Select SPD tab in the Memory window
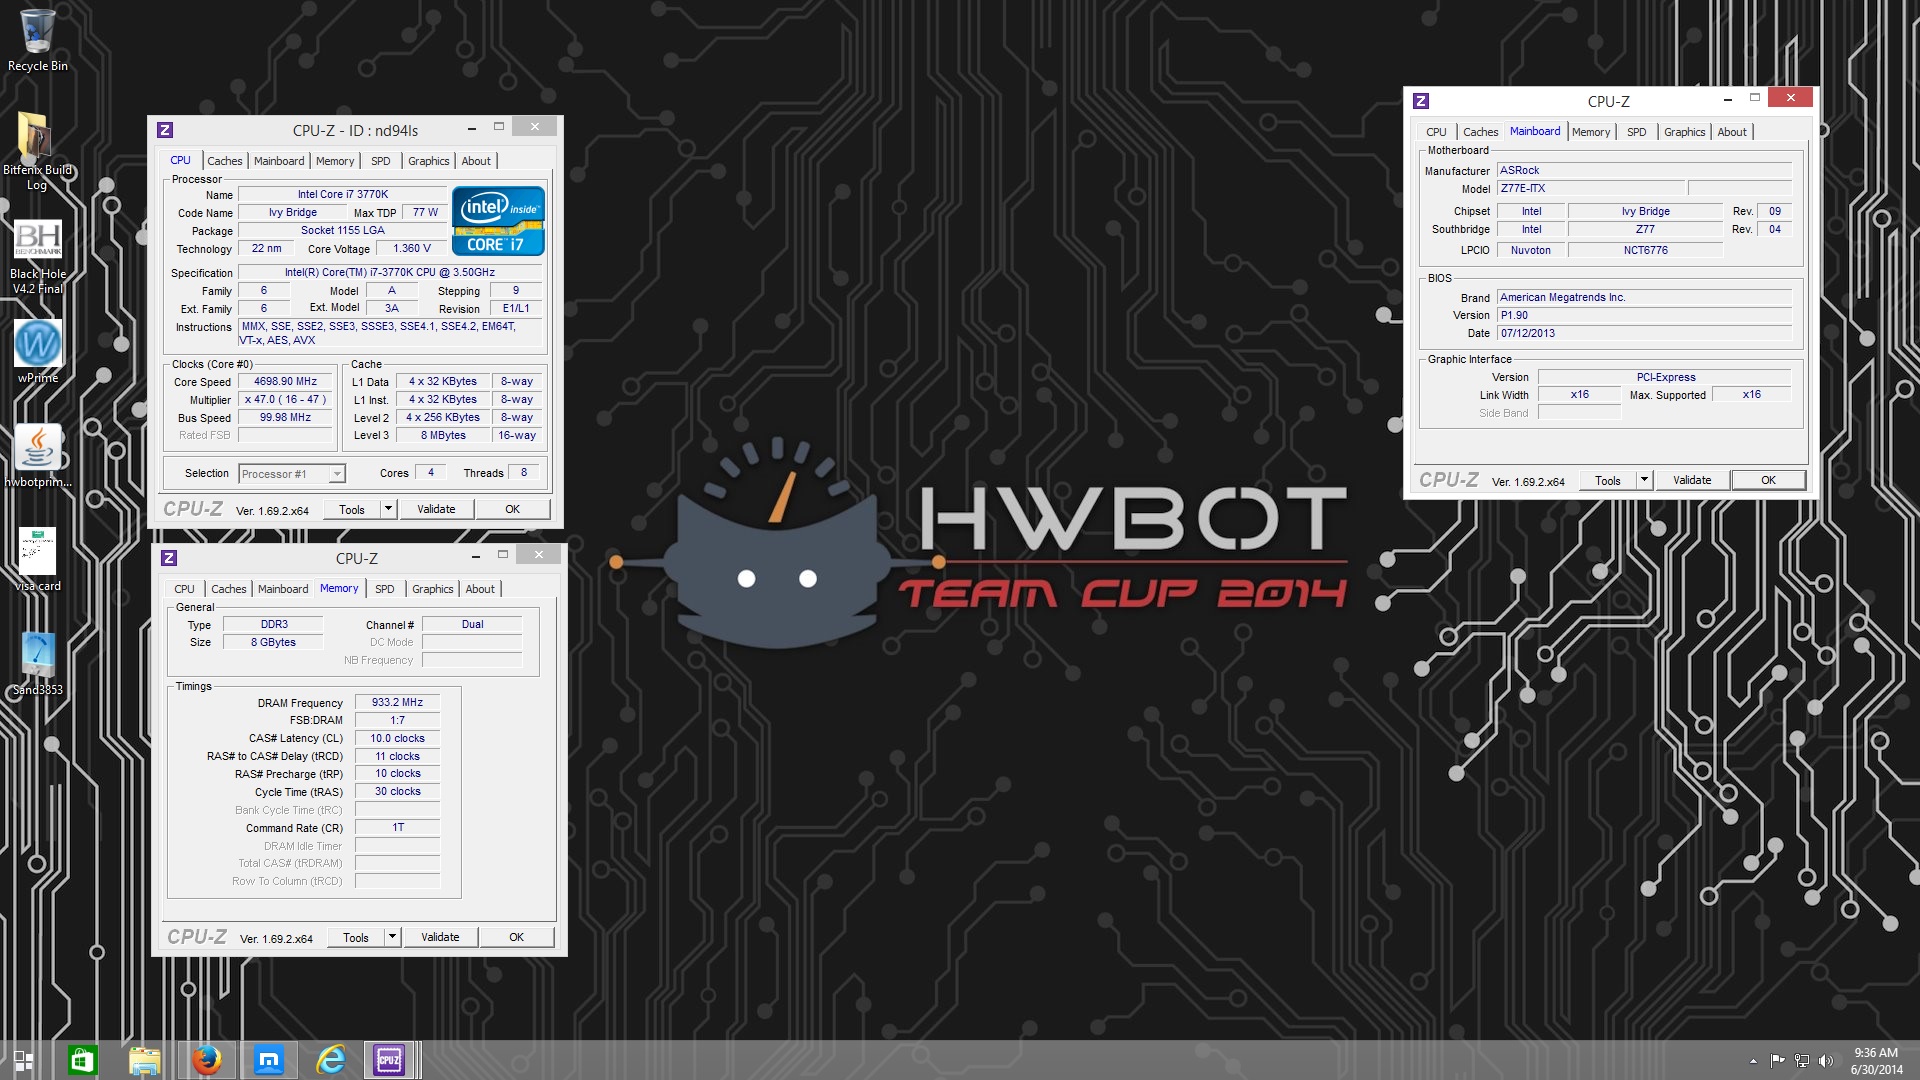This screenshot has width=1920, height=1080. (x=385, y=589)
